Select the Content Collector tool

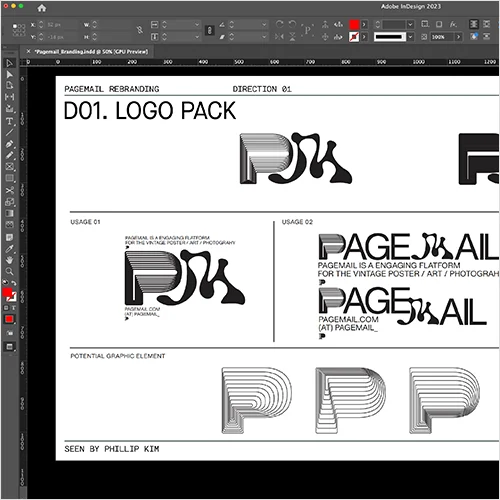[x=9, y=108]
